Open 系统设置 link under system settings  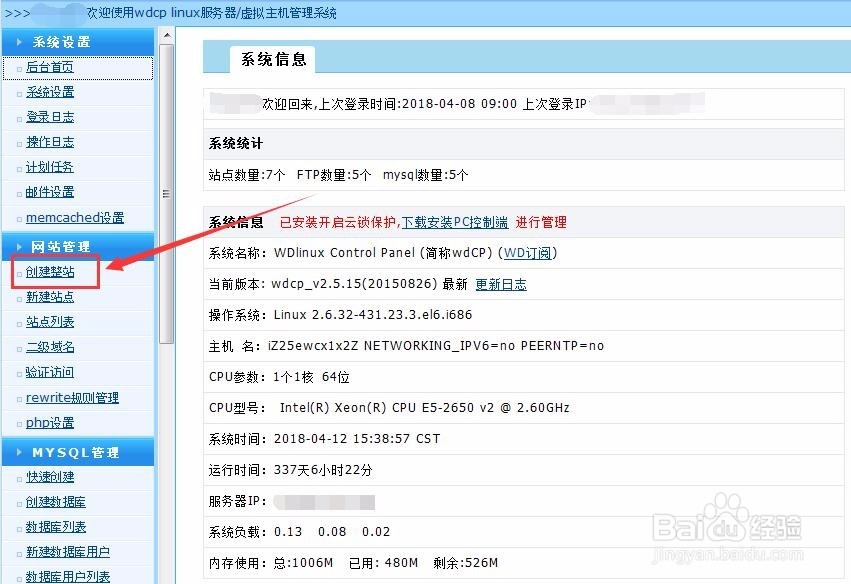pyautogui.click(x=50, y=92)
